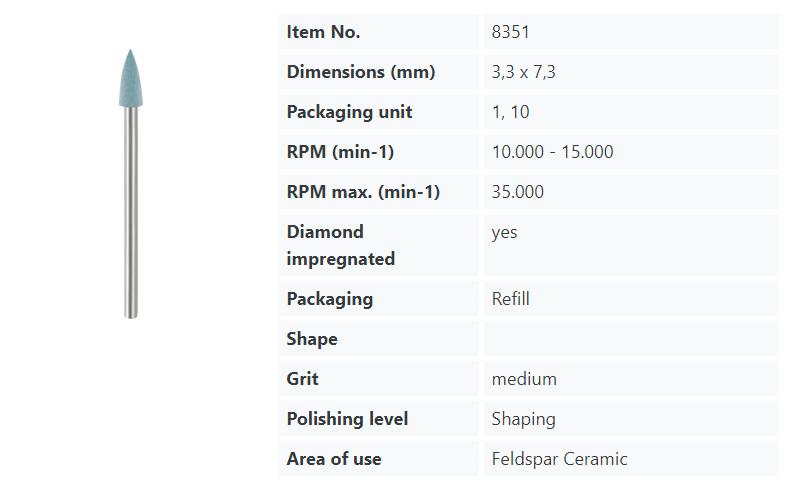788x486 pixels.
Task: Click the 'RPM max. (min-1)' label
Action: [363, 192]
